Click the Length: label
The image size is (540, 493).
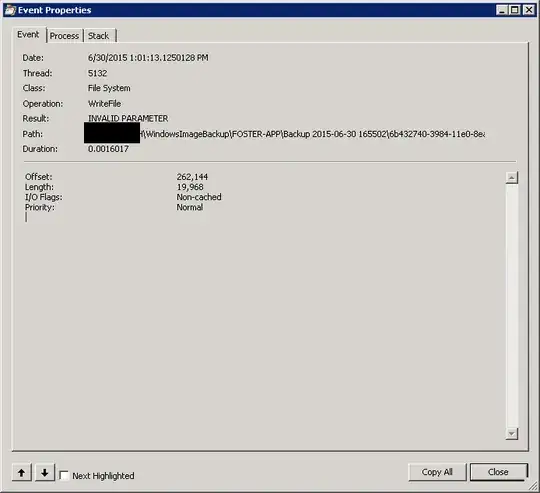(x=39, y=187)
